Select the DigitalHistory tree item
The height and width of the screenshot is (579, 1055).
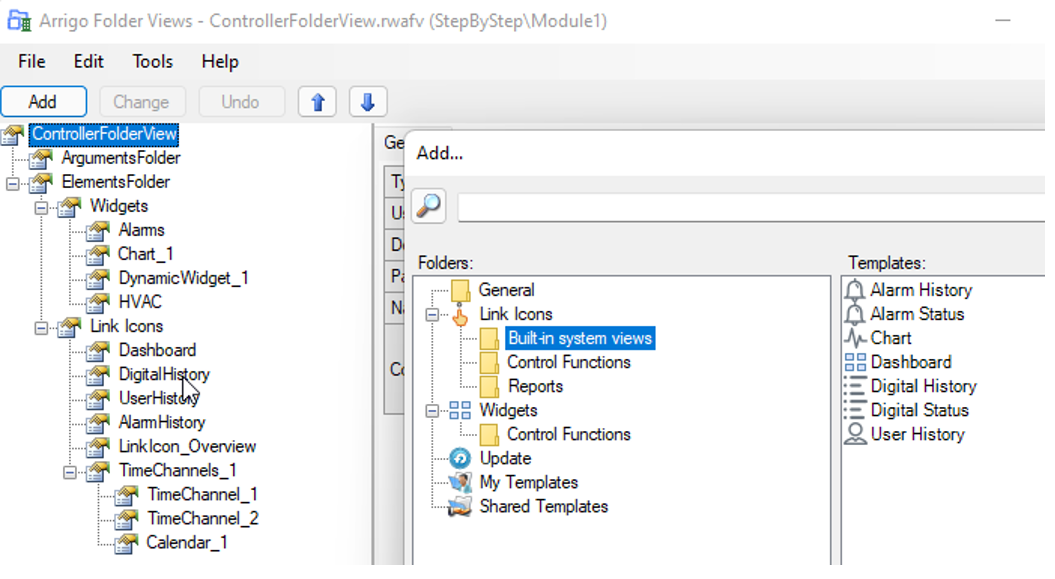(x=164, y=375)
